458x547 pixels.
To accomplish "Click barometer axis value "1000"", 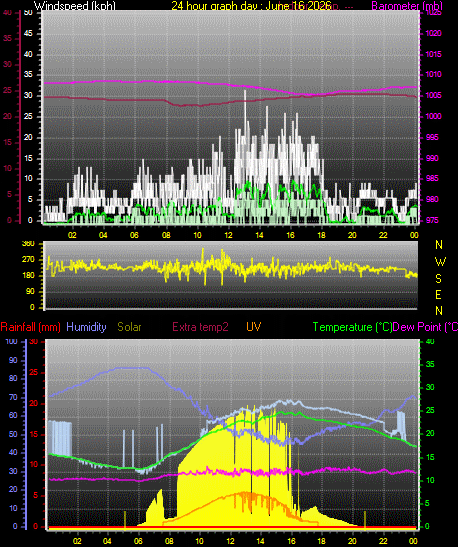I will [x=433, y=116].
